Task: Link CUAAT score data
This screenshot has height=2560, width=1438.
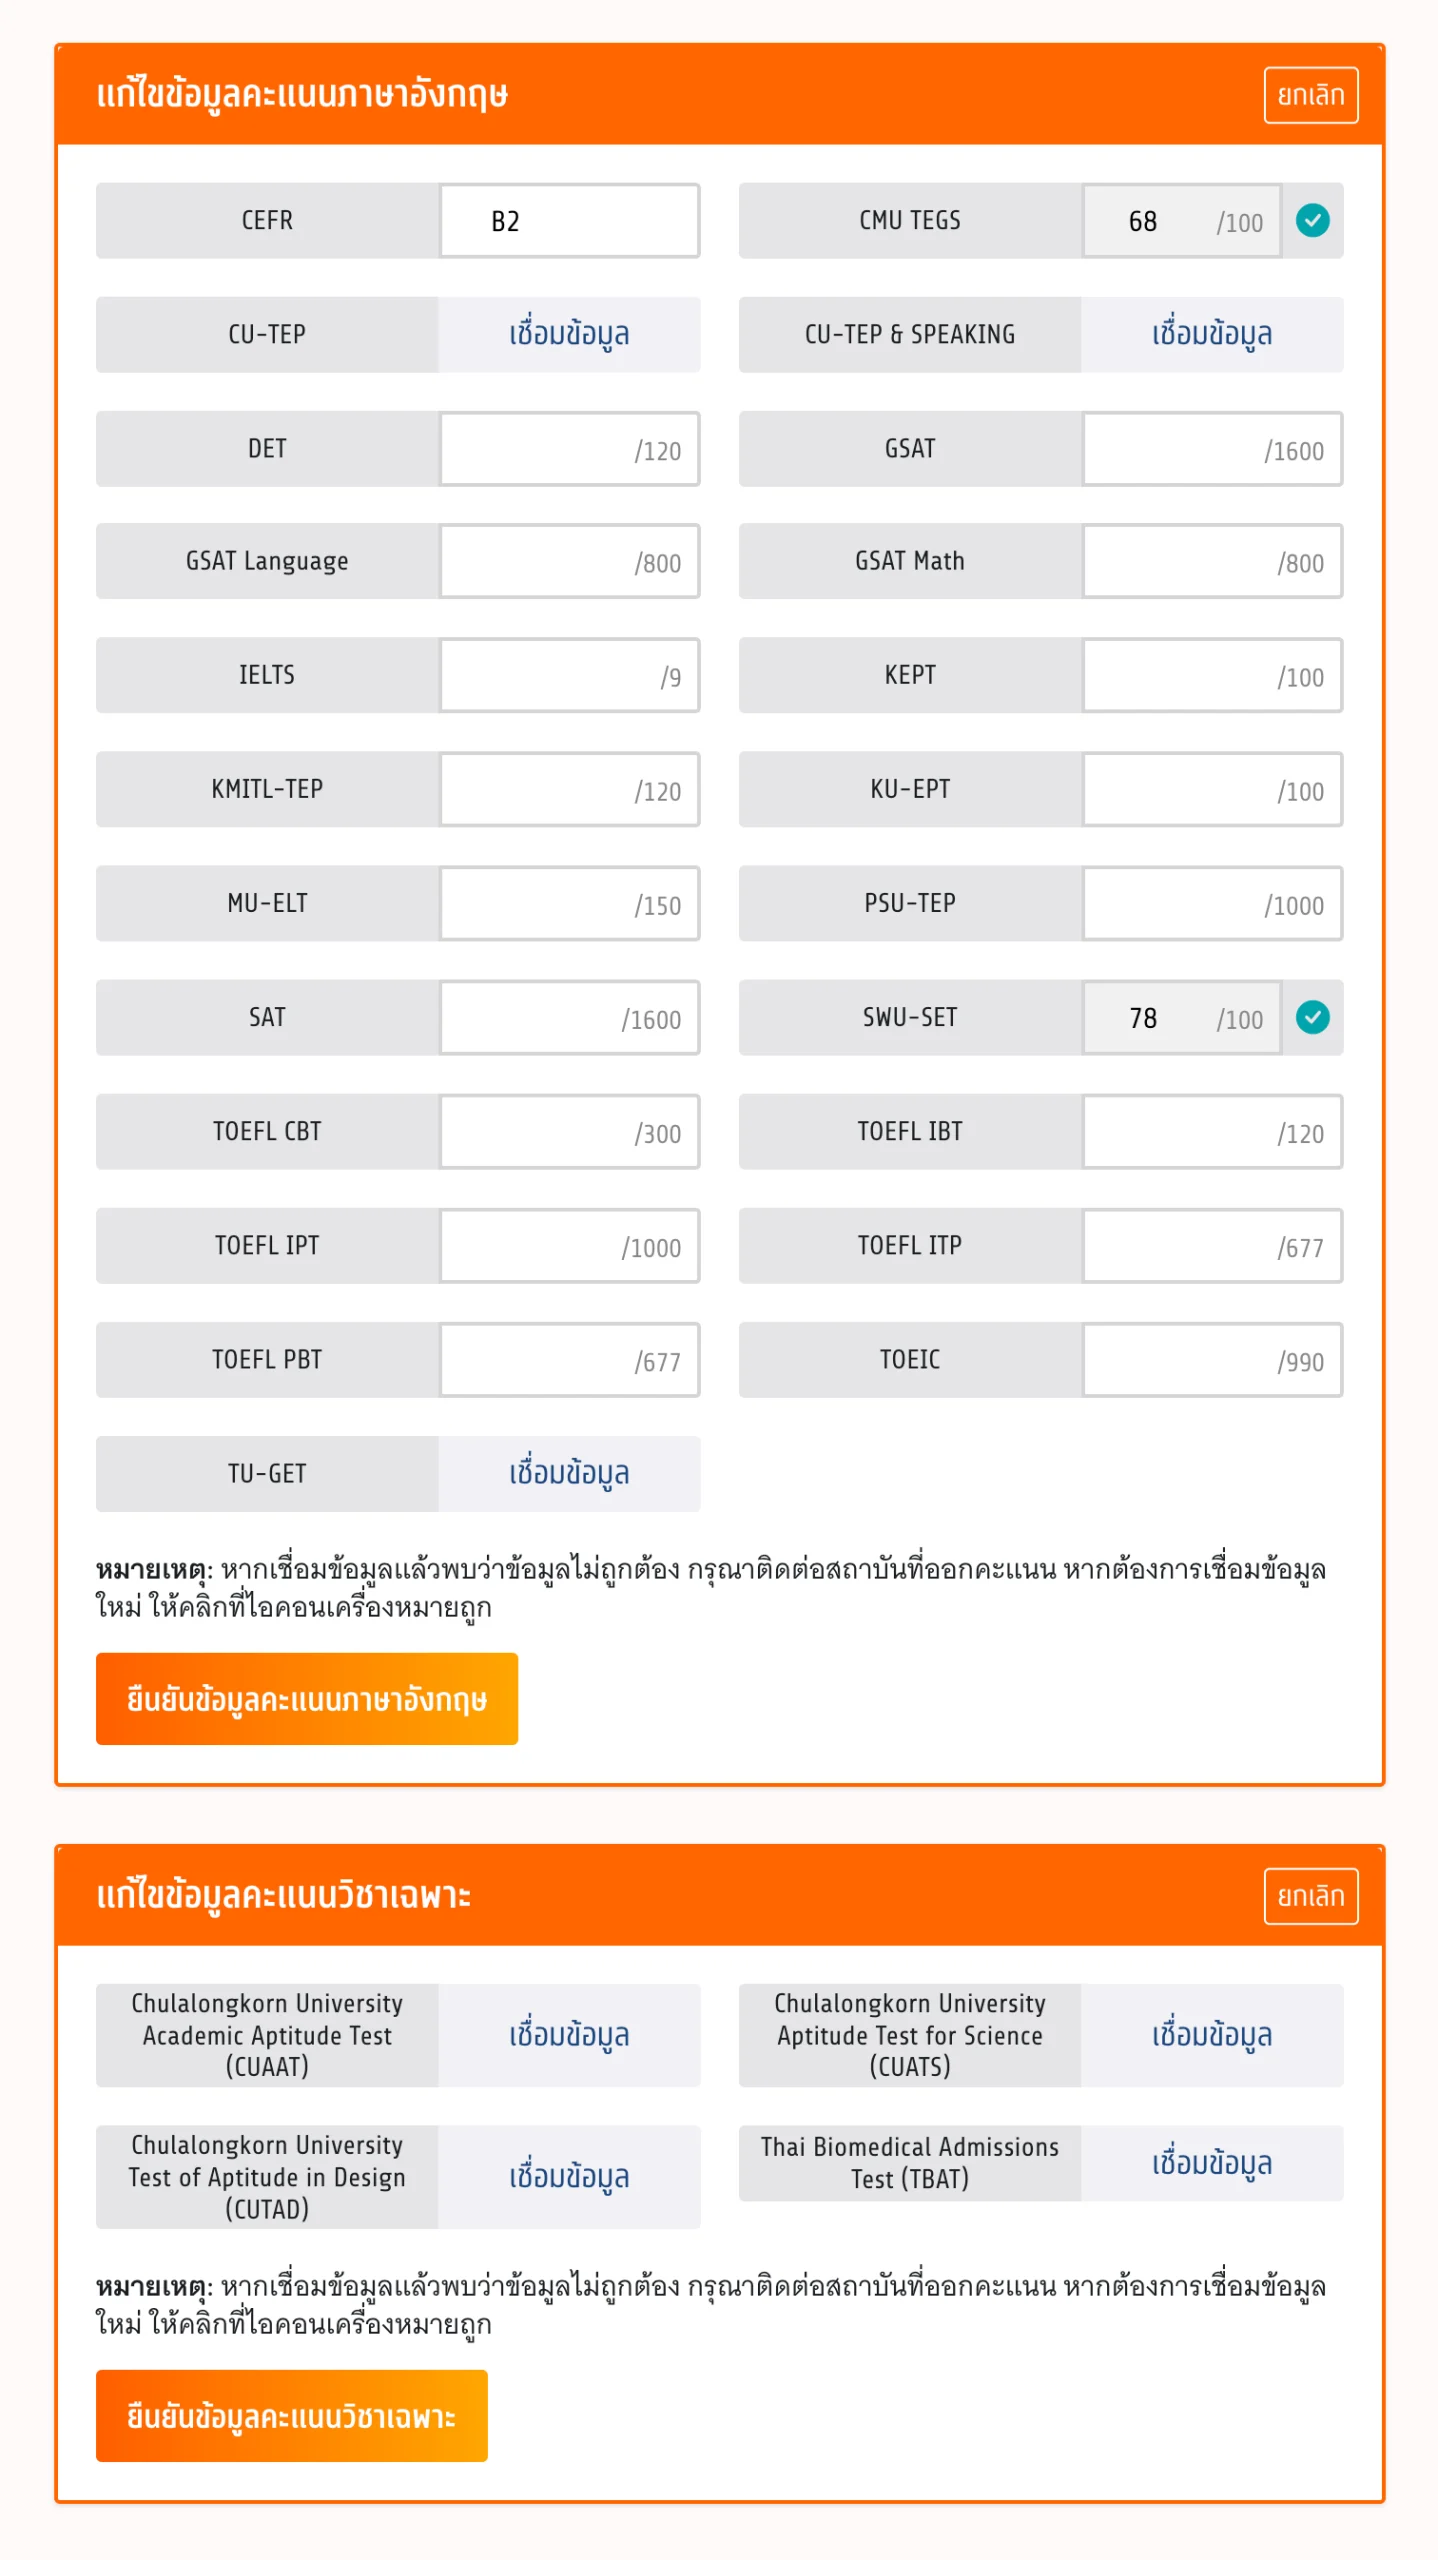Action: click(x=568, y=2035)
